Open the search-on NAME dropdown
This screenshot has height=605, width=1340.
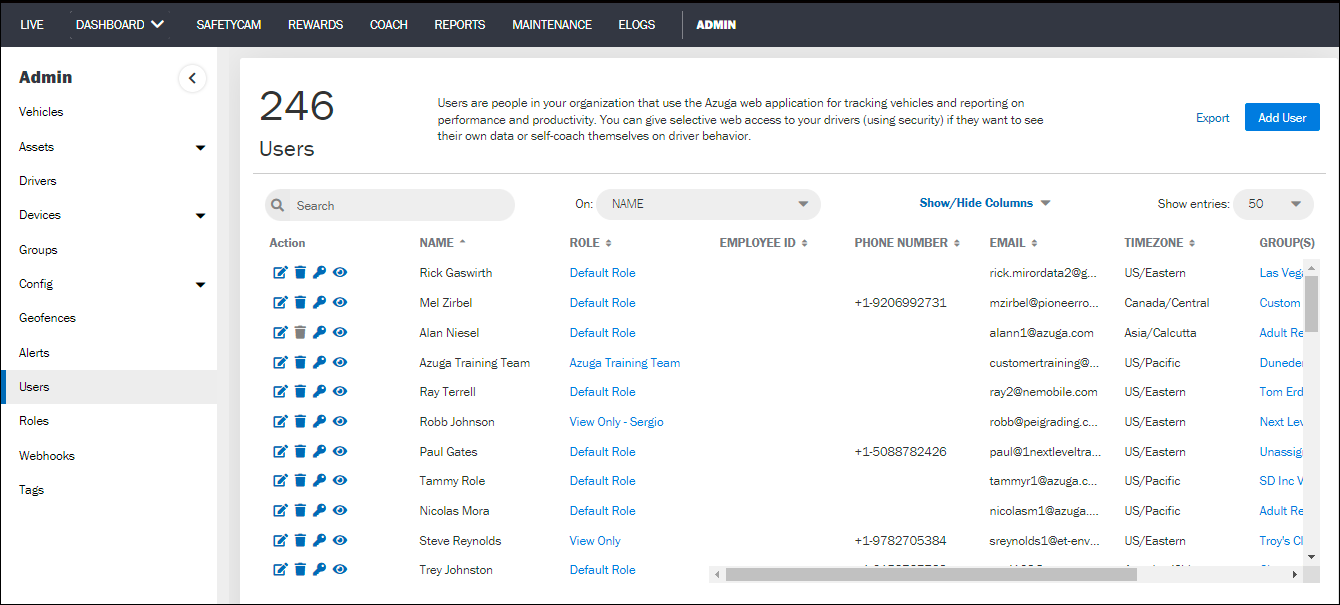point(708,204)
